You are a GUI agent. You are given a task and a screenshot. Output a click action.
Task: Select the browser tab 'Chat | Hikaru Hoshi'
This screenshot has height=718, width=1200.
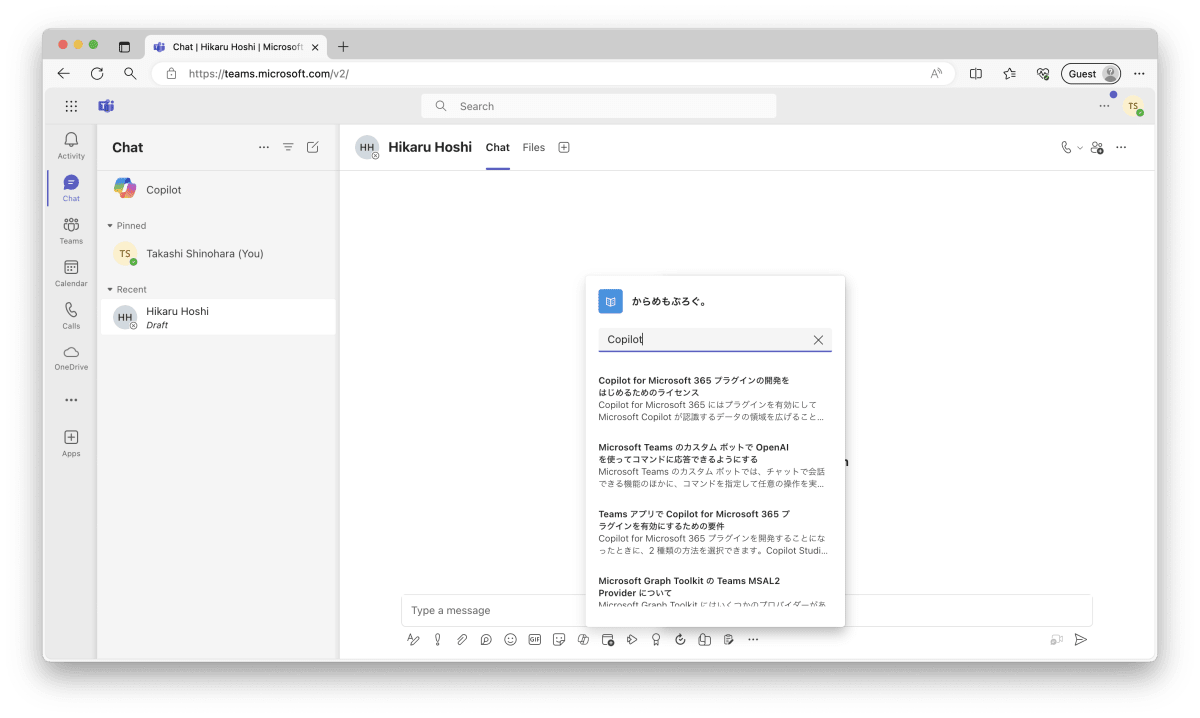tap(235, 47)
